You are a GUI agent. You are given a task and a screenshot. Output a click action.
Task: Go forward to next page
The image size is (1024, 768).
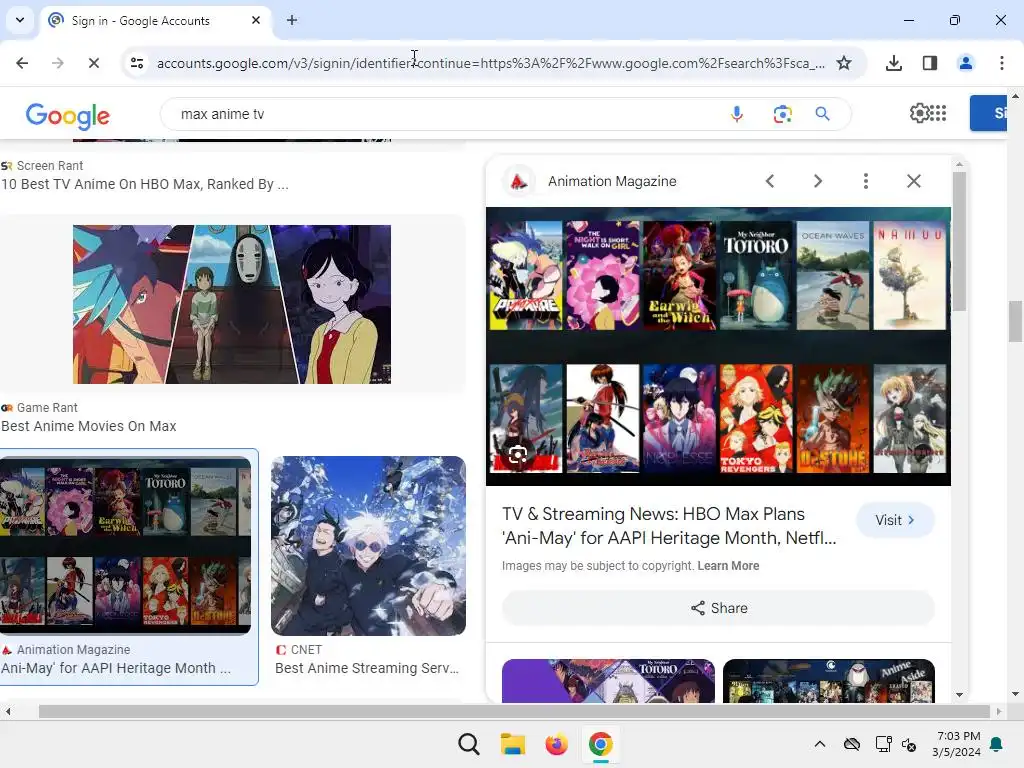[58, 63]
